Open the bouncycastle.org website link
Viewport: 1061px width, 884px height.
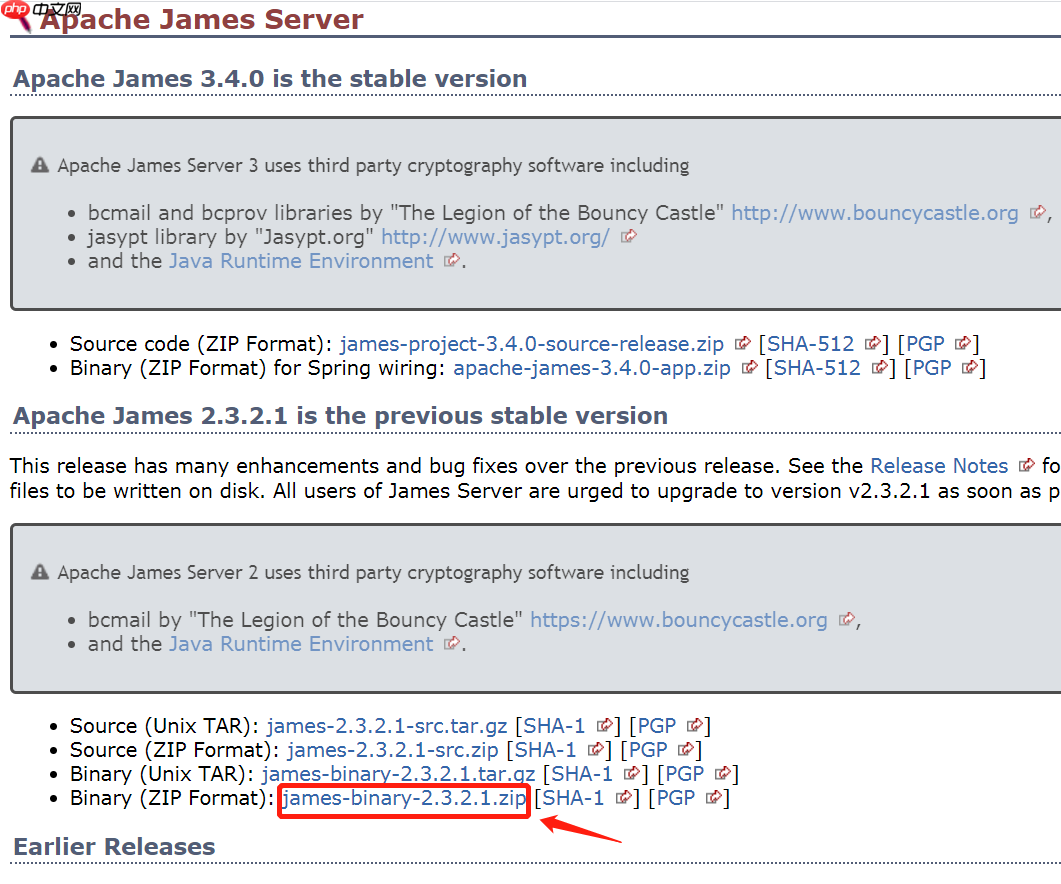pos(875,212)
